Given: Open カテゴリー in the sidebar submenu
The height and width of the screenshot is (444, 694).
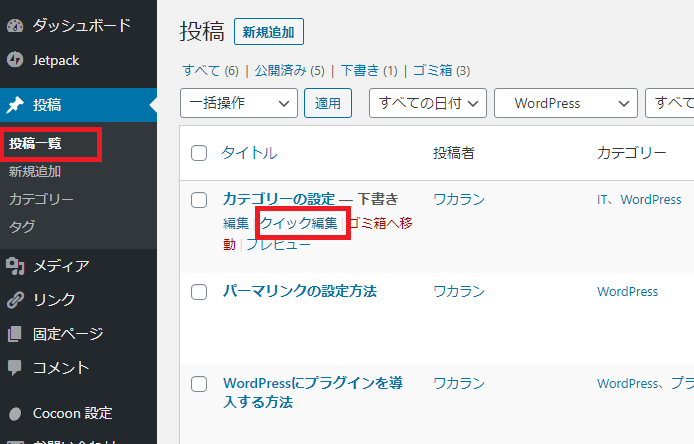Looking at the screenshot, I should 41,199.
